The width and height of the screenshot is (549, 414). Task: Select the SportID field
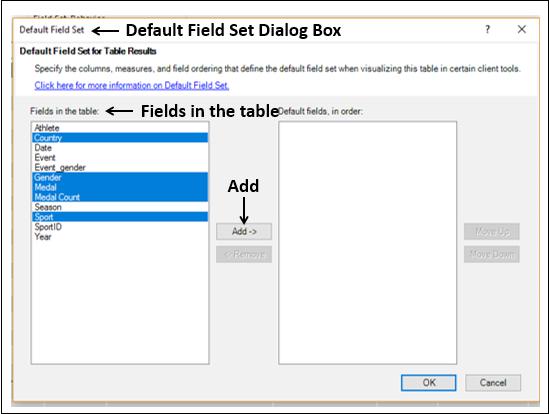coord(120,227)
